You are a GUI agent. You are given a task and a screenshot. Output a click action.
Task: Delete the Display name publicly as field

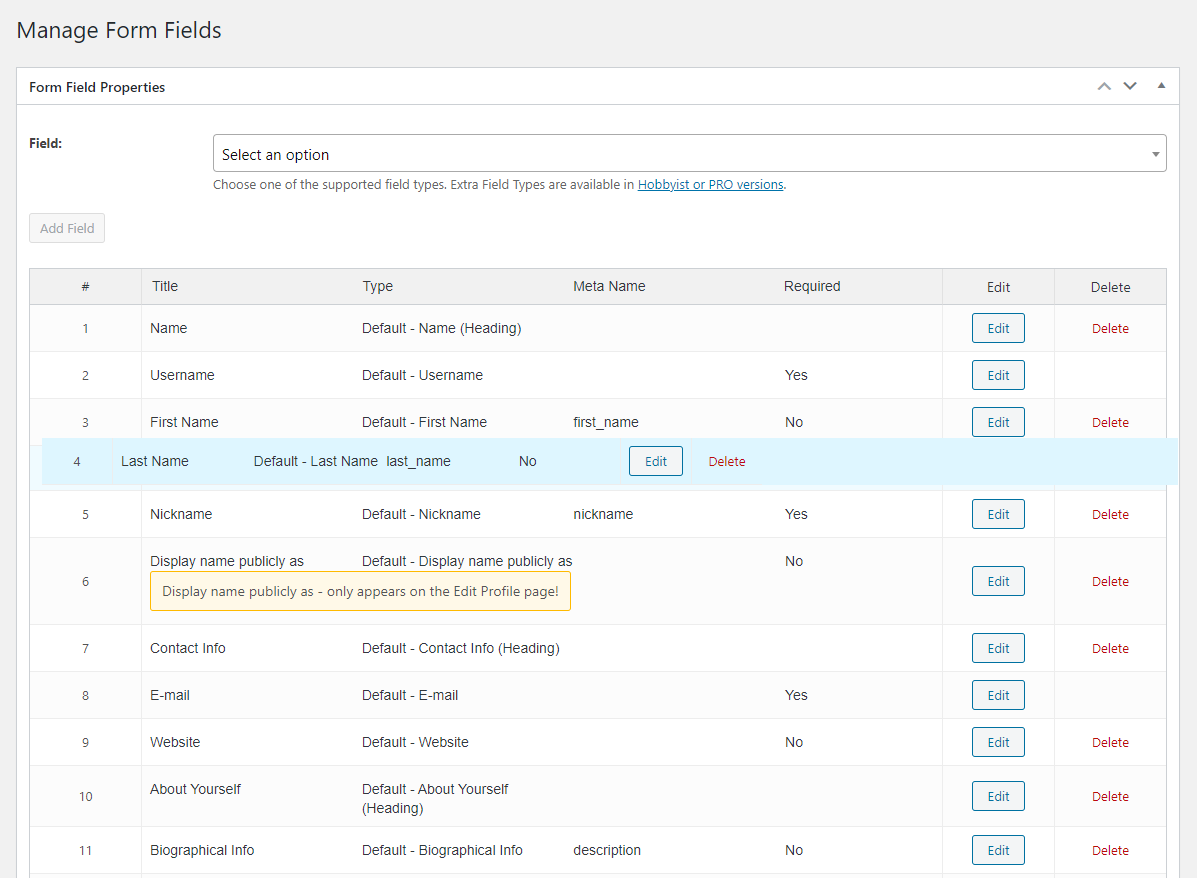point(1110,581)
